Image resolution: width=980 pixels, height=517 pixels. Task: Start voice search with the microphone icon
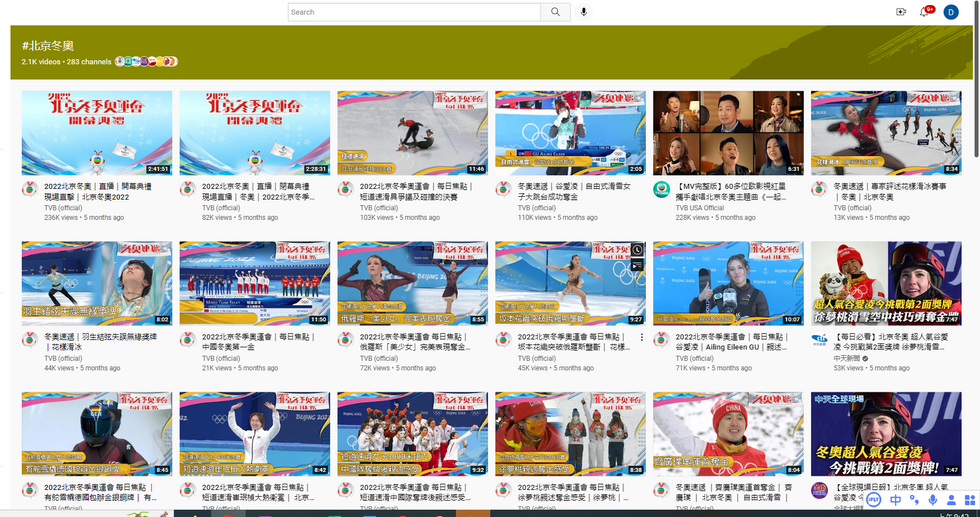tap(584, 12)
